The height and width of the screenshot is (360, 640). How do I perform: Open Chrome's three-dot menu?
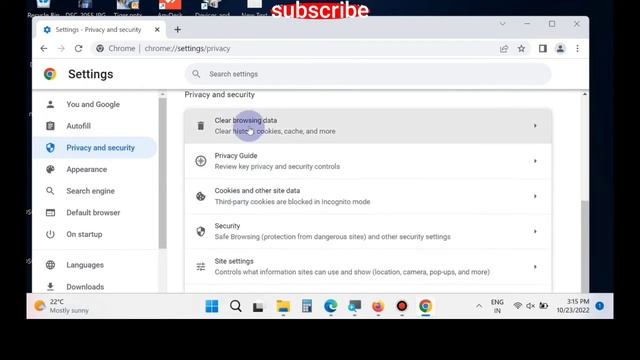(x=577, y=49)
